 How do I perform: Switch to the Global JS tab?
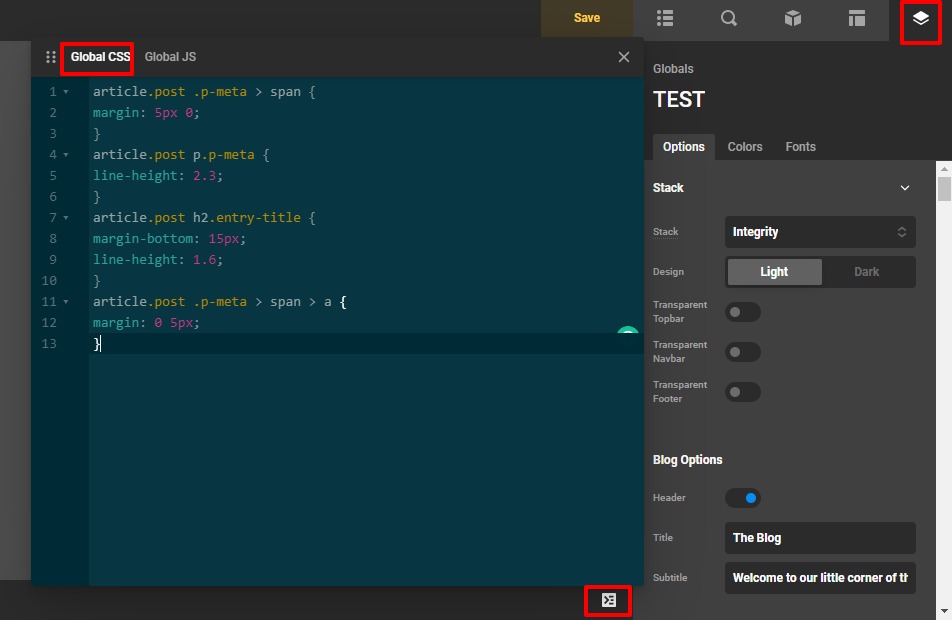(x=170, y=57)
